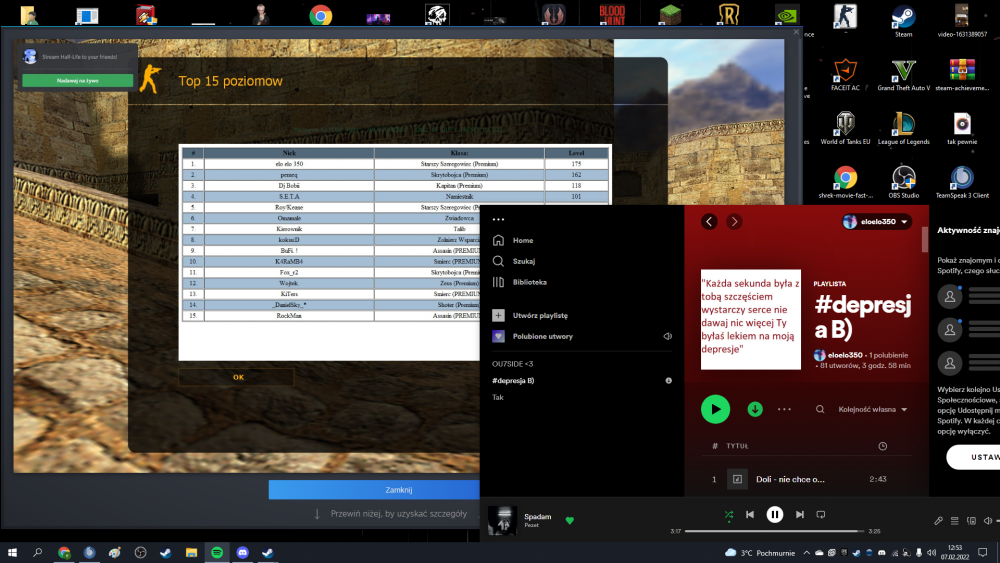Click the green play button for the playlist
This screenshot has height=563, width=1000.
point(715,409)
